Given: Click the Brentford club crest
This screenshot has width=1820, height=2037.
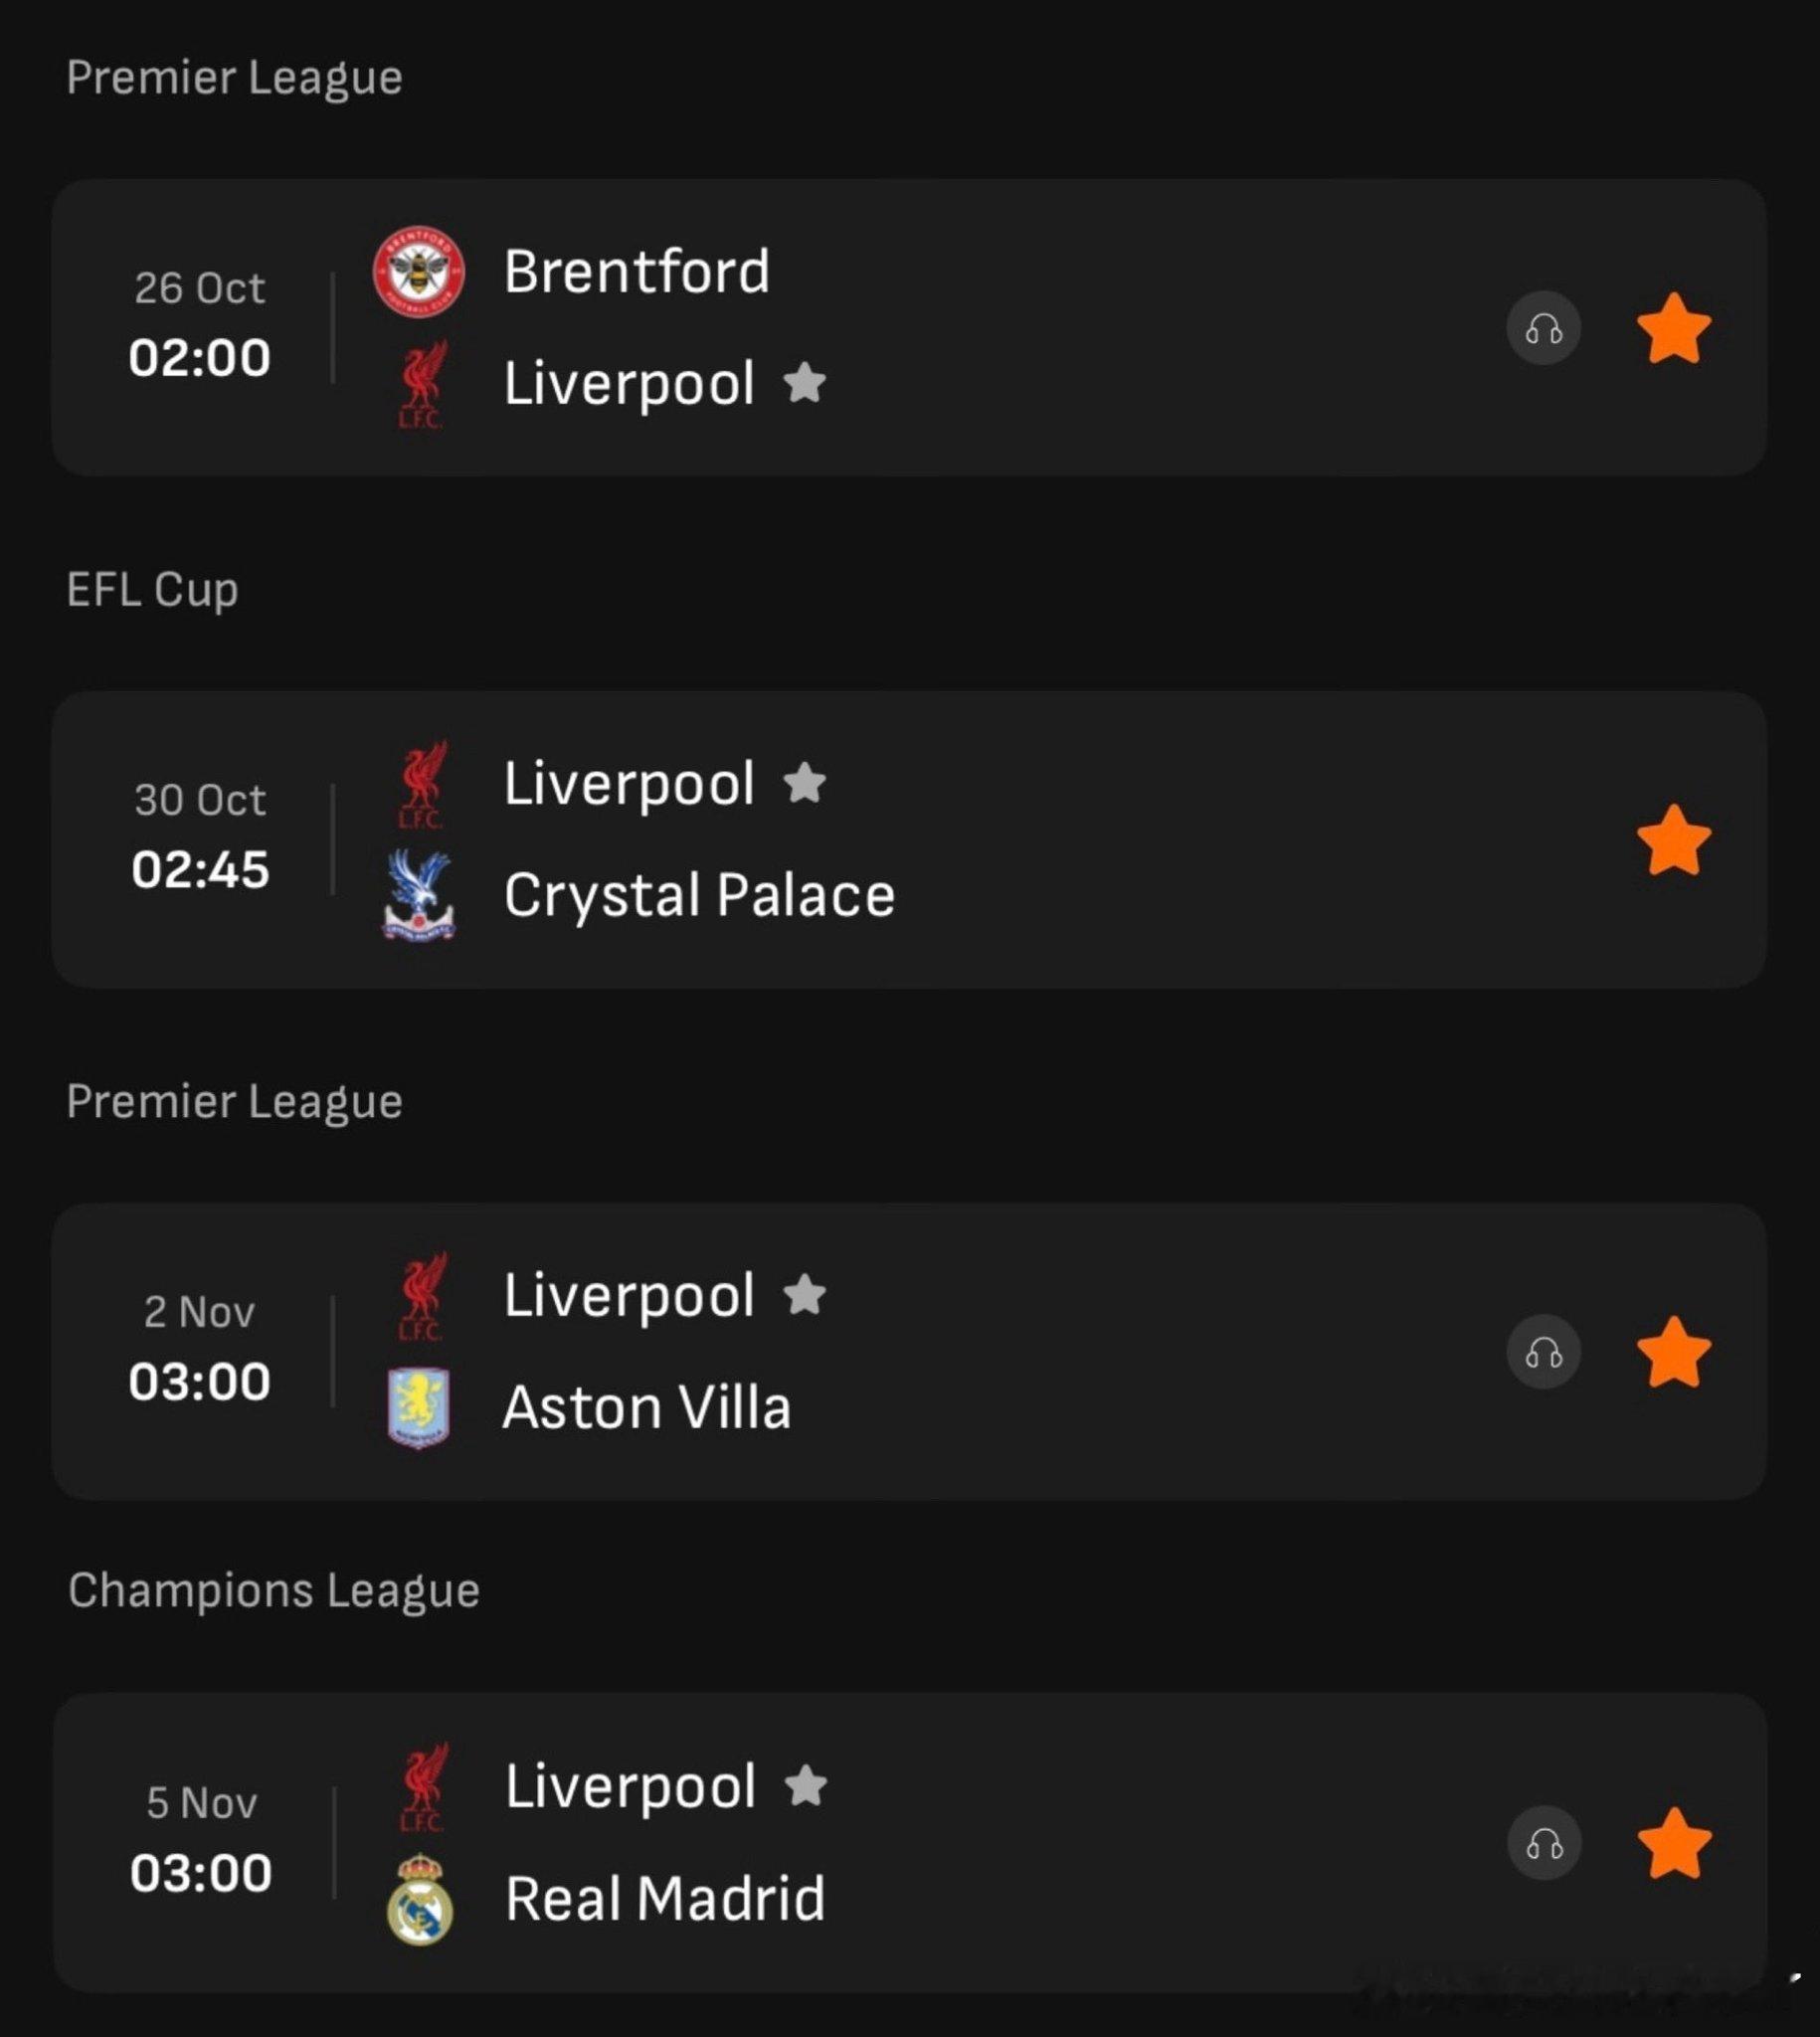Looking at the screenshot, I should (418, 271).
